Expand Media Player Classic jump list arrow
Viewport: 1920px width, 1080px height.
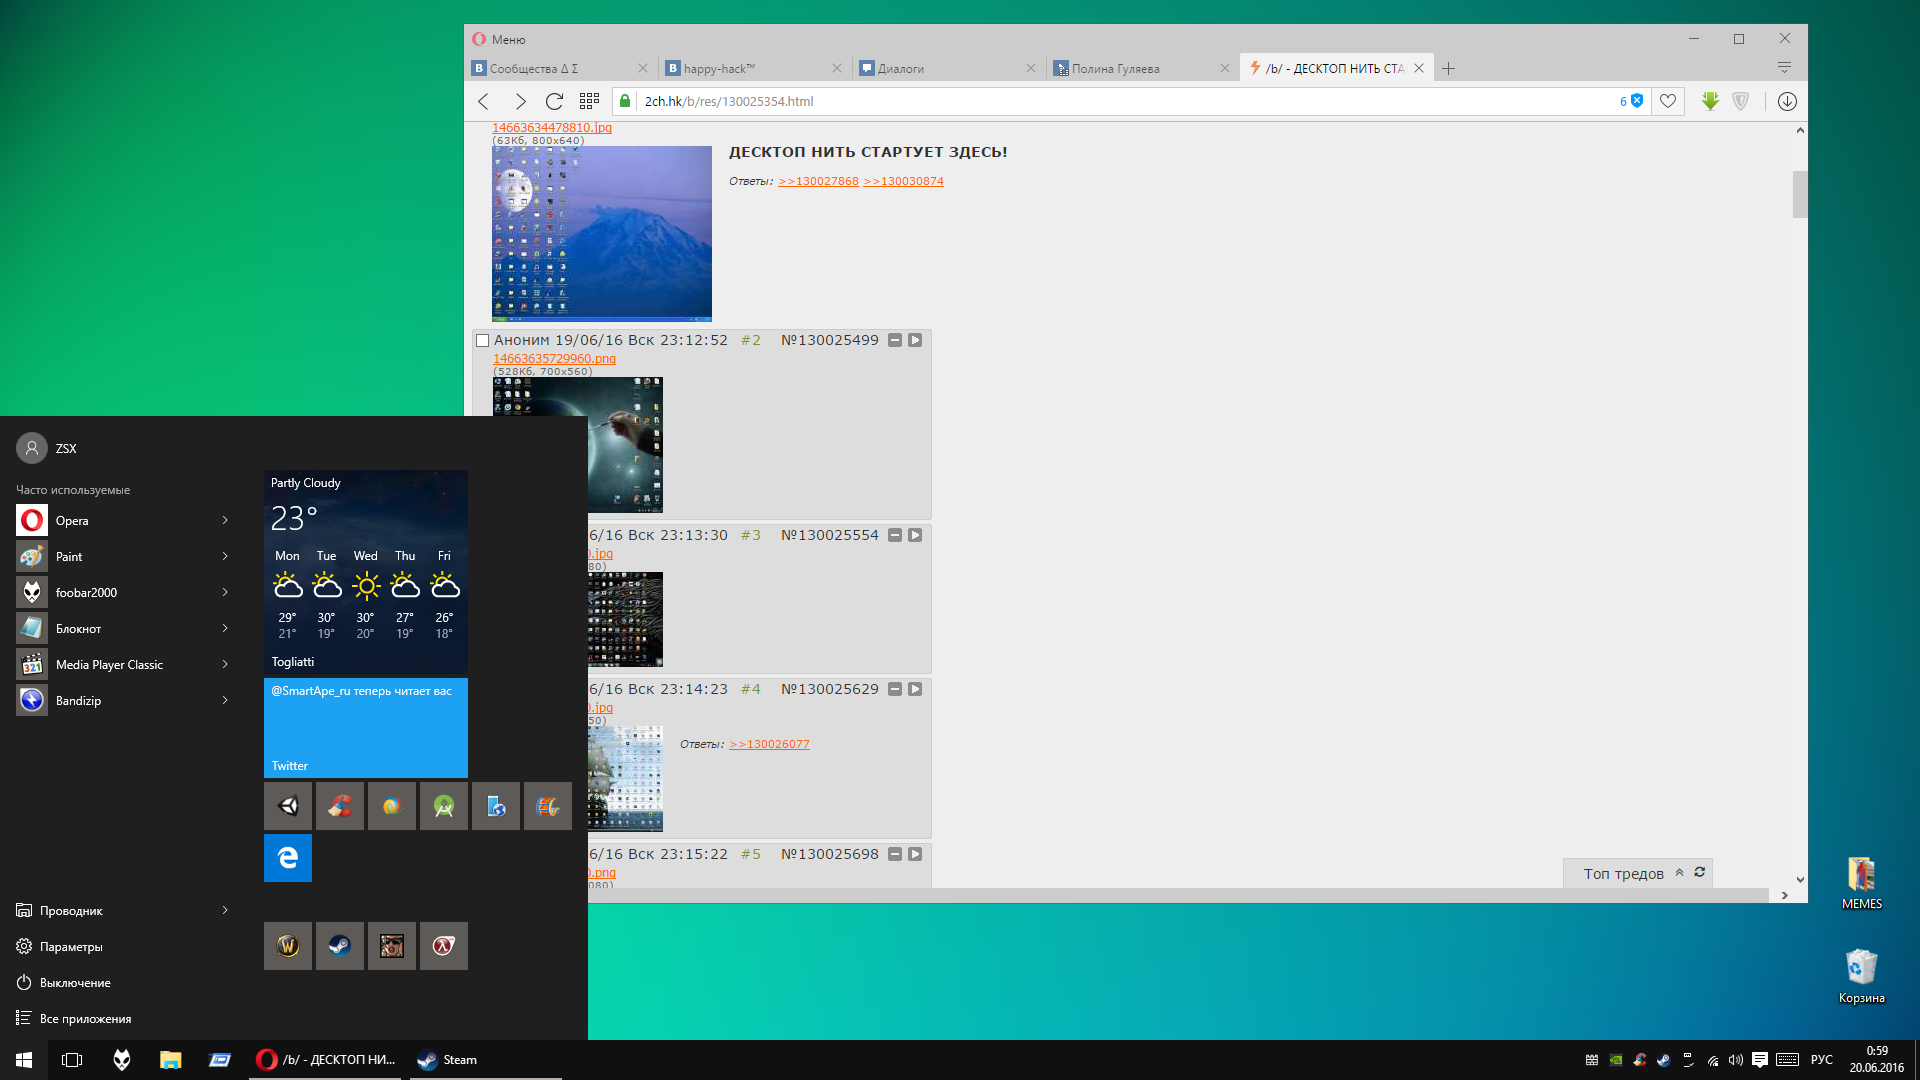[x=225, y=664]
